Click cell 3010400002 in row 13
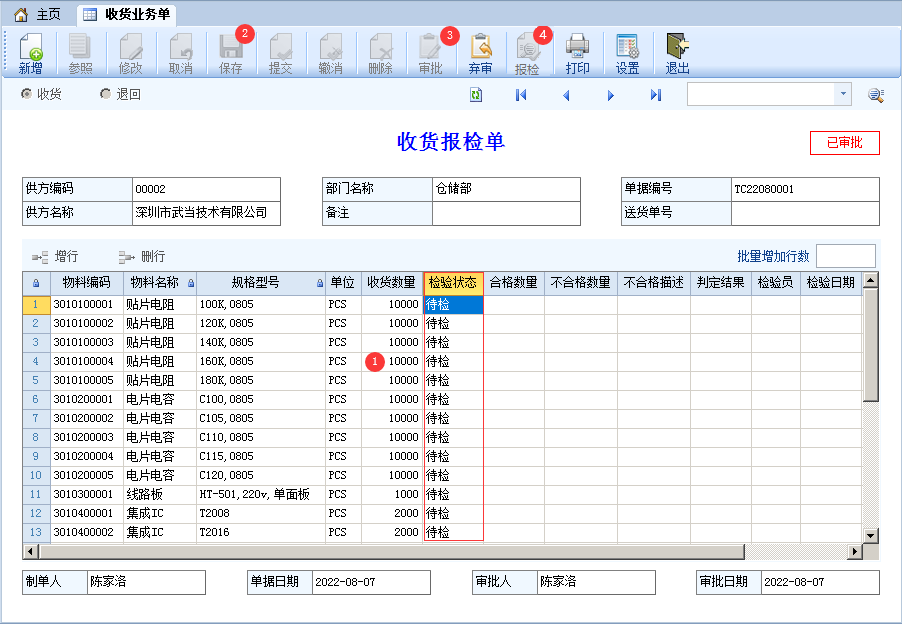Screen dimensions: 902x624 86,532
